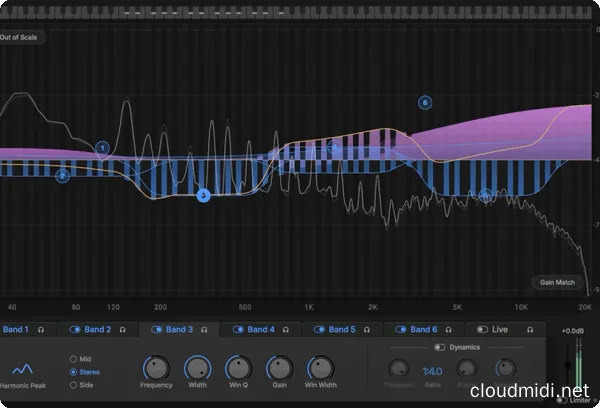Click the Win Q knob
The image size is (600, 408).
pos(238,368)
